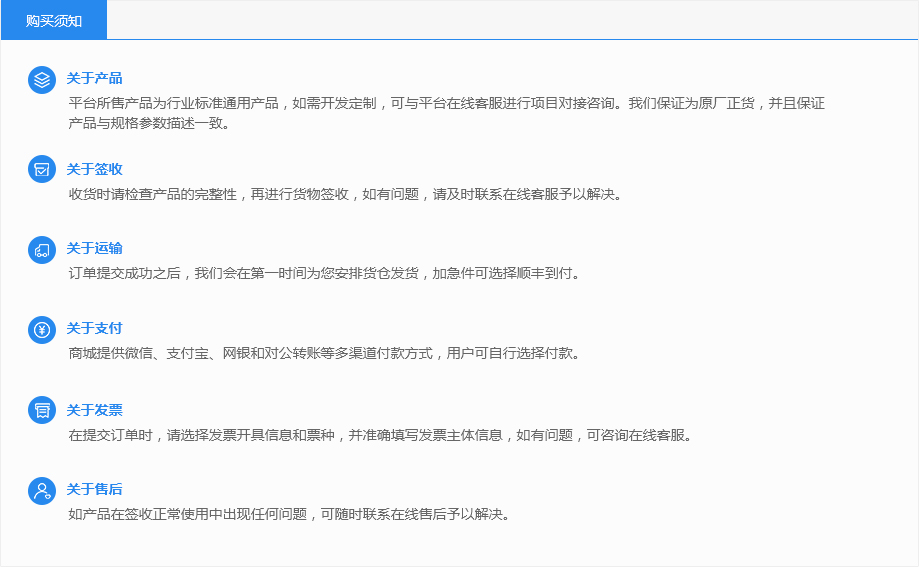Click the inbox icon beside 关于签收

click(x=41, y=170)
